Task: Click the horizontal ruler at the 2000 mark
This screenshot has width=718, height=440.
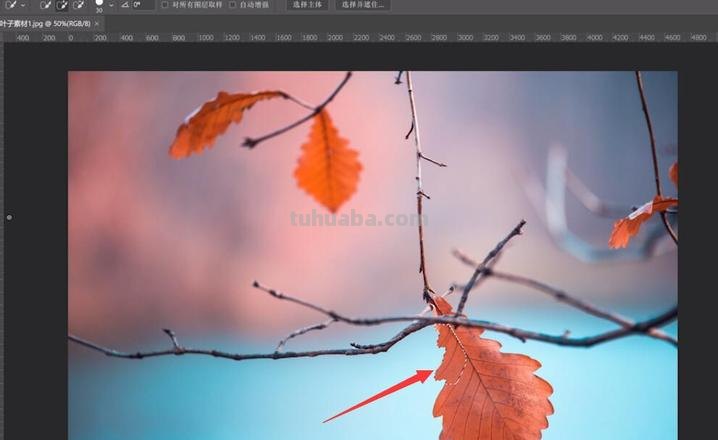Action: click(x=333, y=37)
